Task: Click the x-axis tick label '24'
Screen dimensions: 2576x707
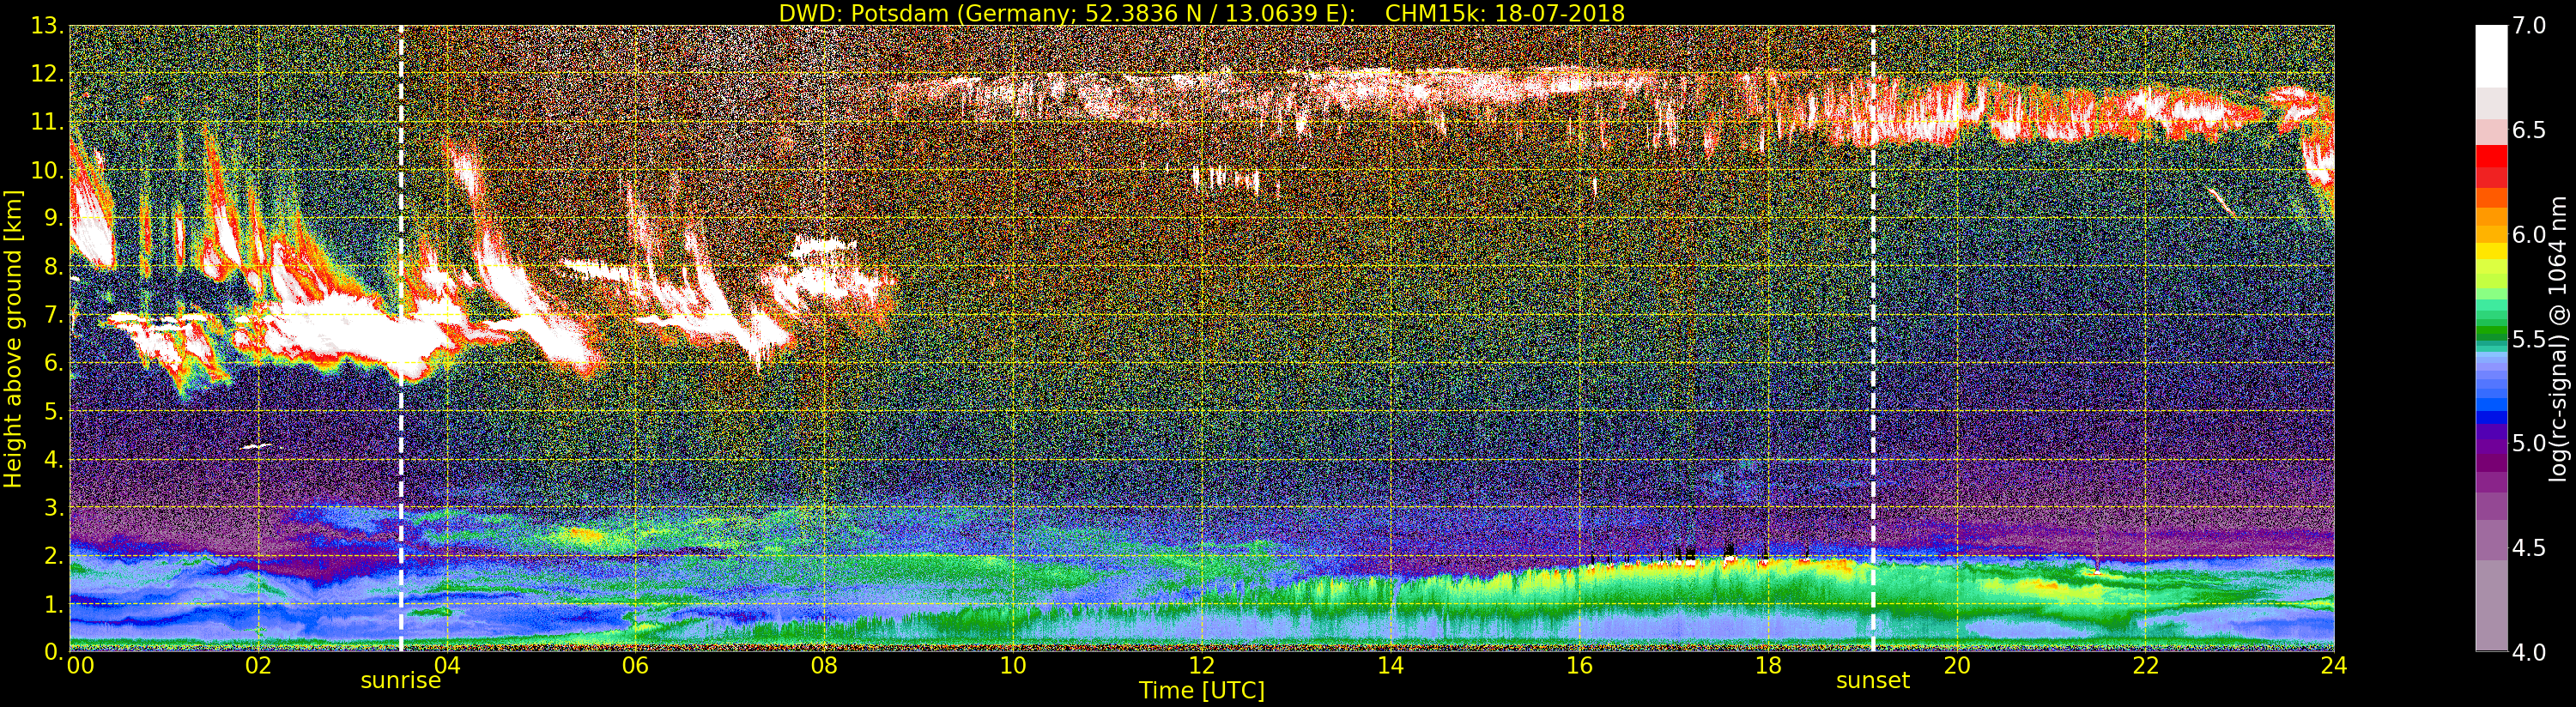Action: click(x=2334, y=666)
